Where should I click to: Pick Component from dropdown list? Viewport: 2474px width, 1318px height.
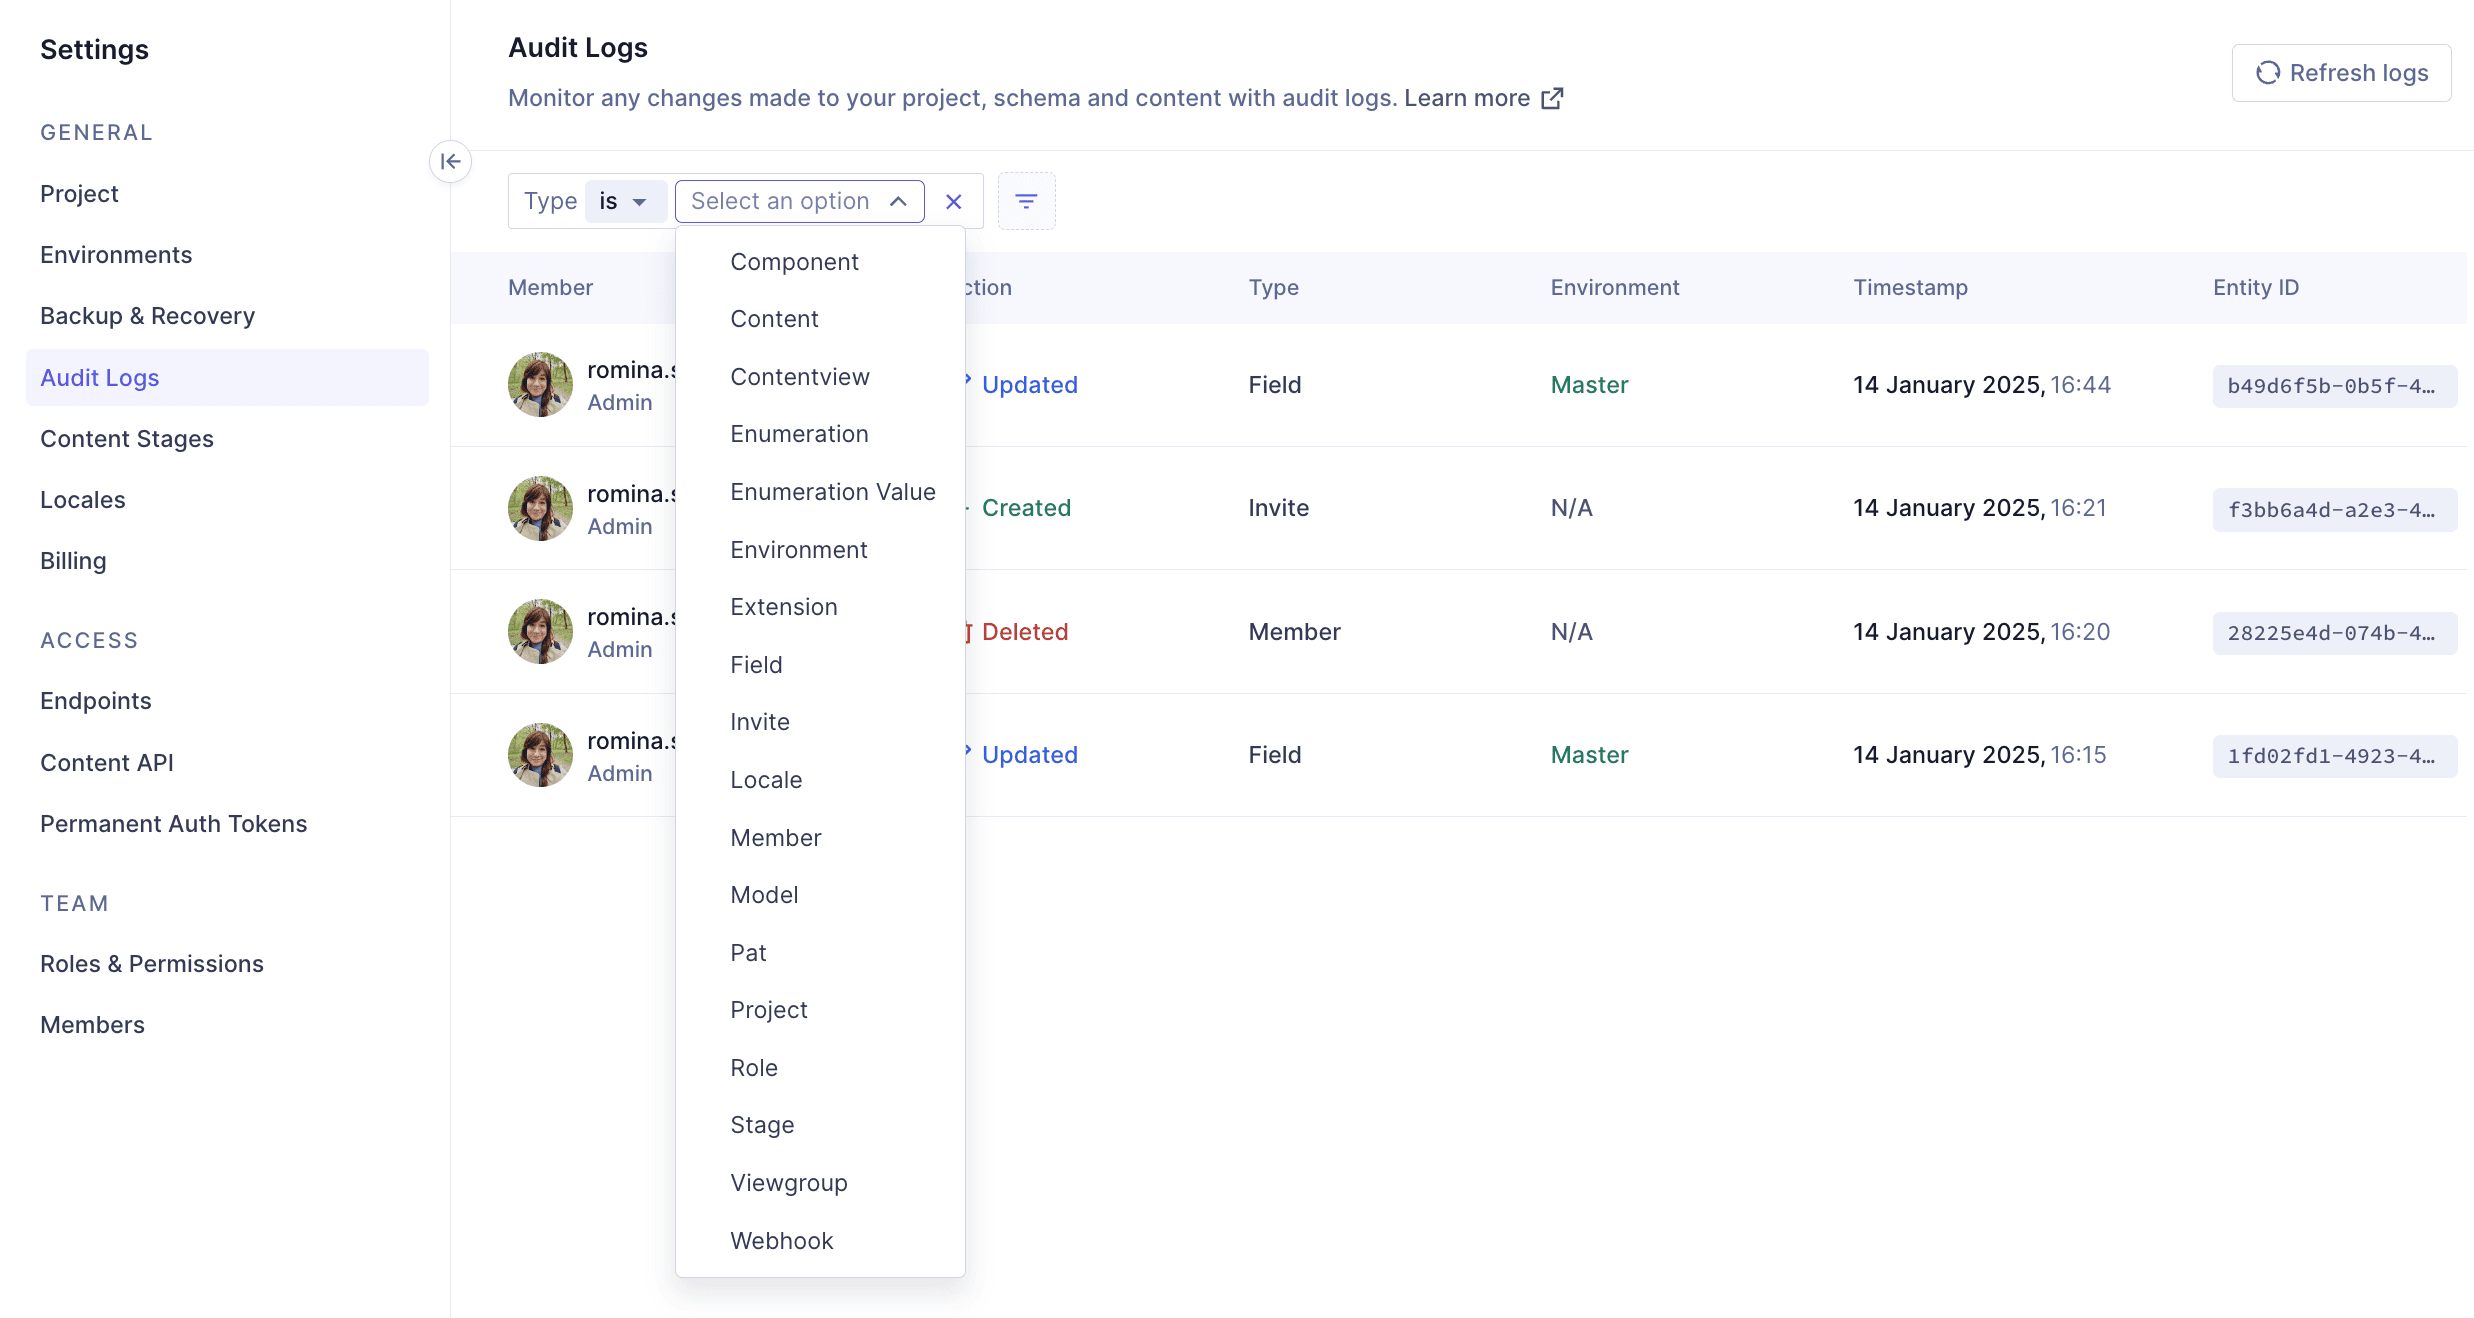794,262
